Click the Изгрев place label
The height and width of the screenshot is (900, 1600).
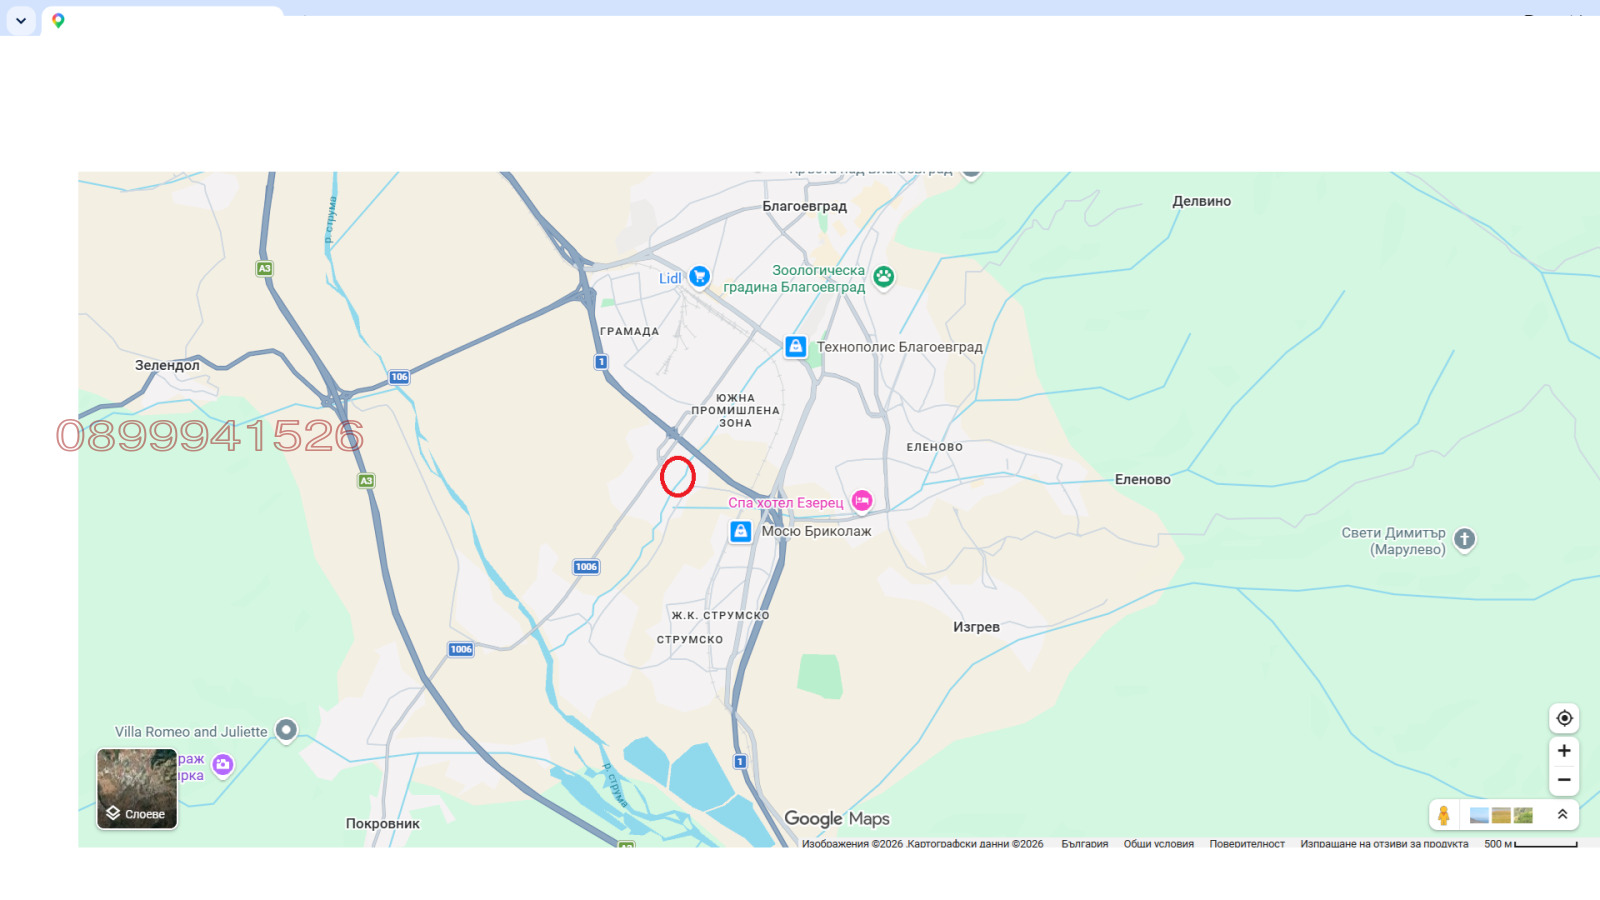(x=976, y=627)
